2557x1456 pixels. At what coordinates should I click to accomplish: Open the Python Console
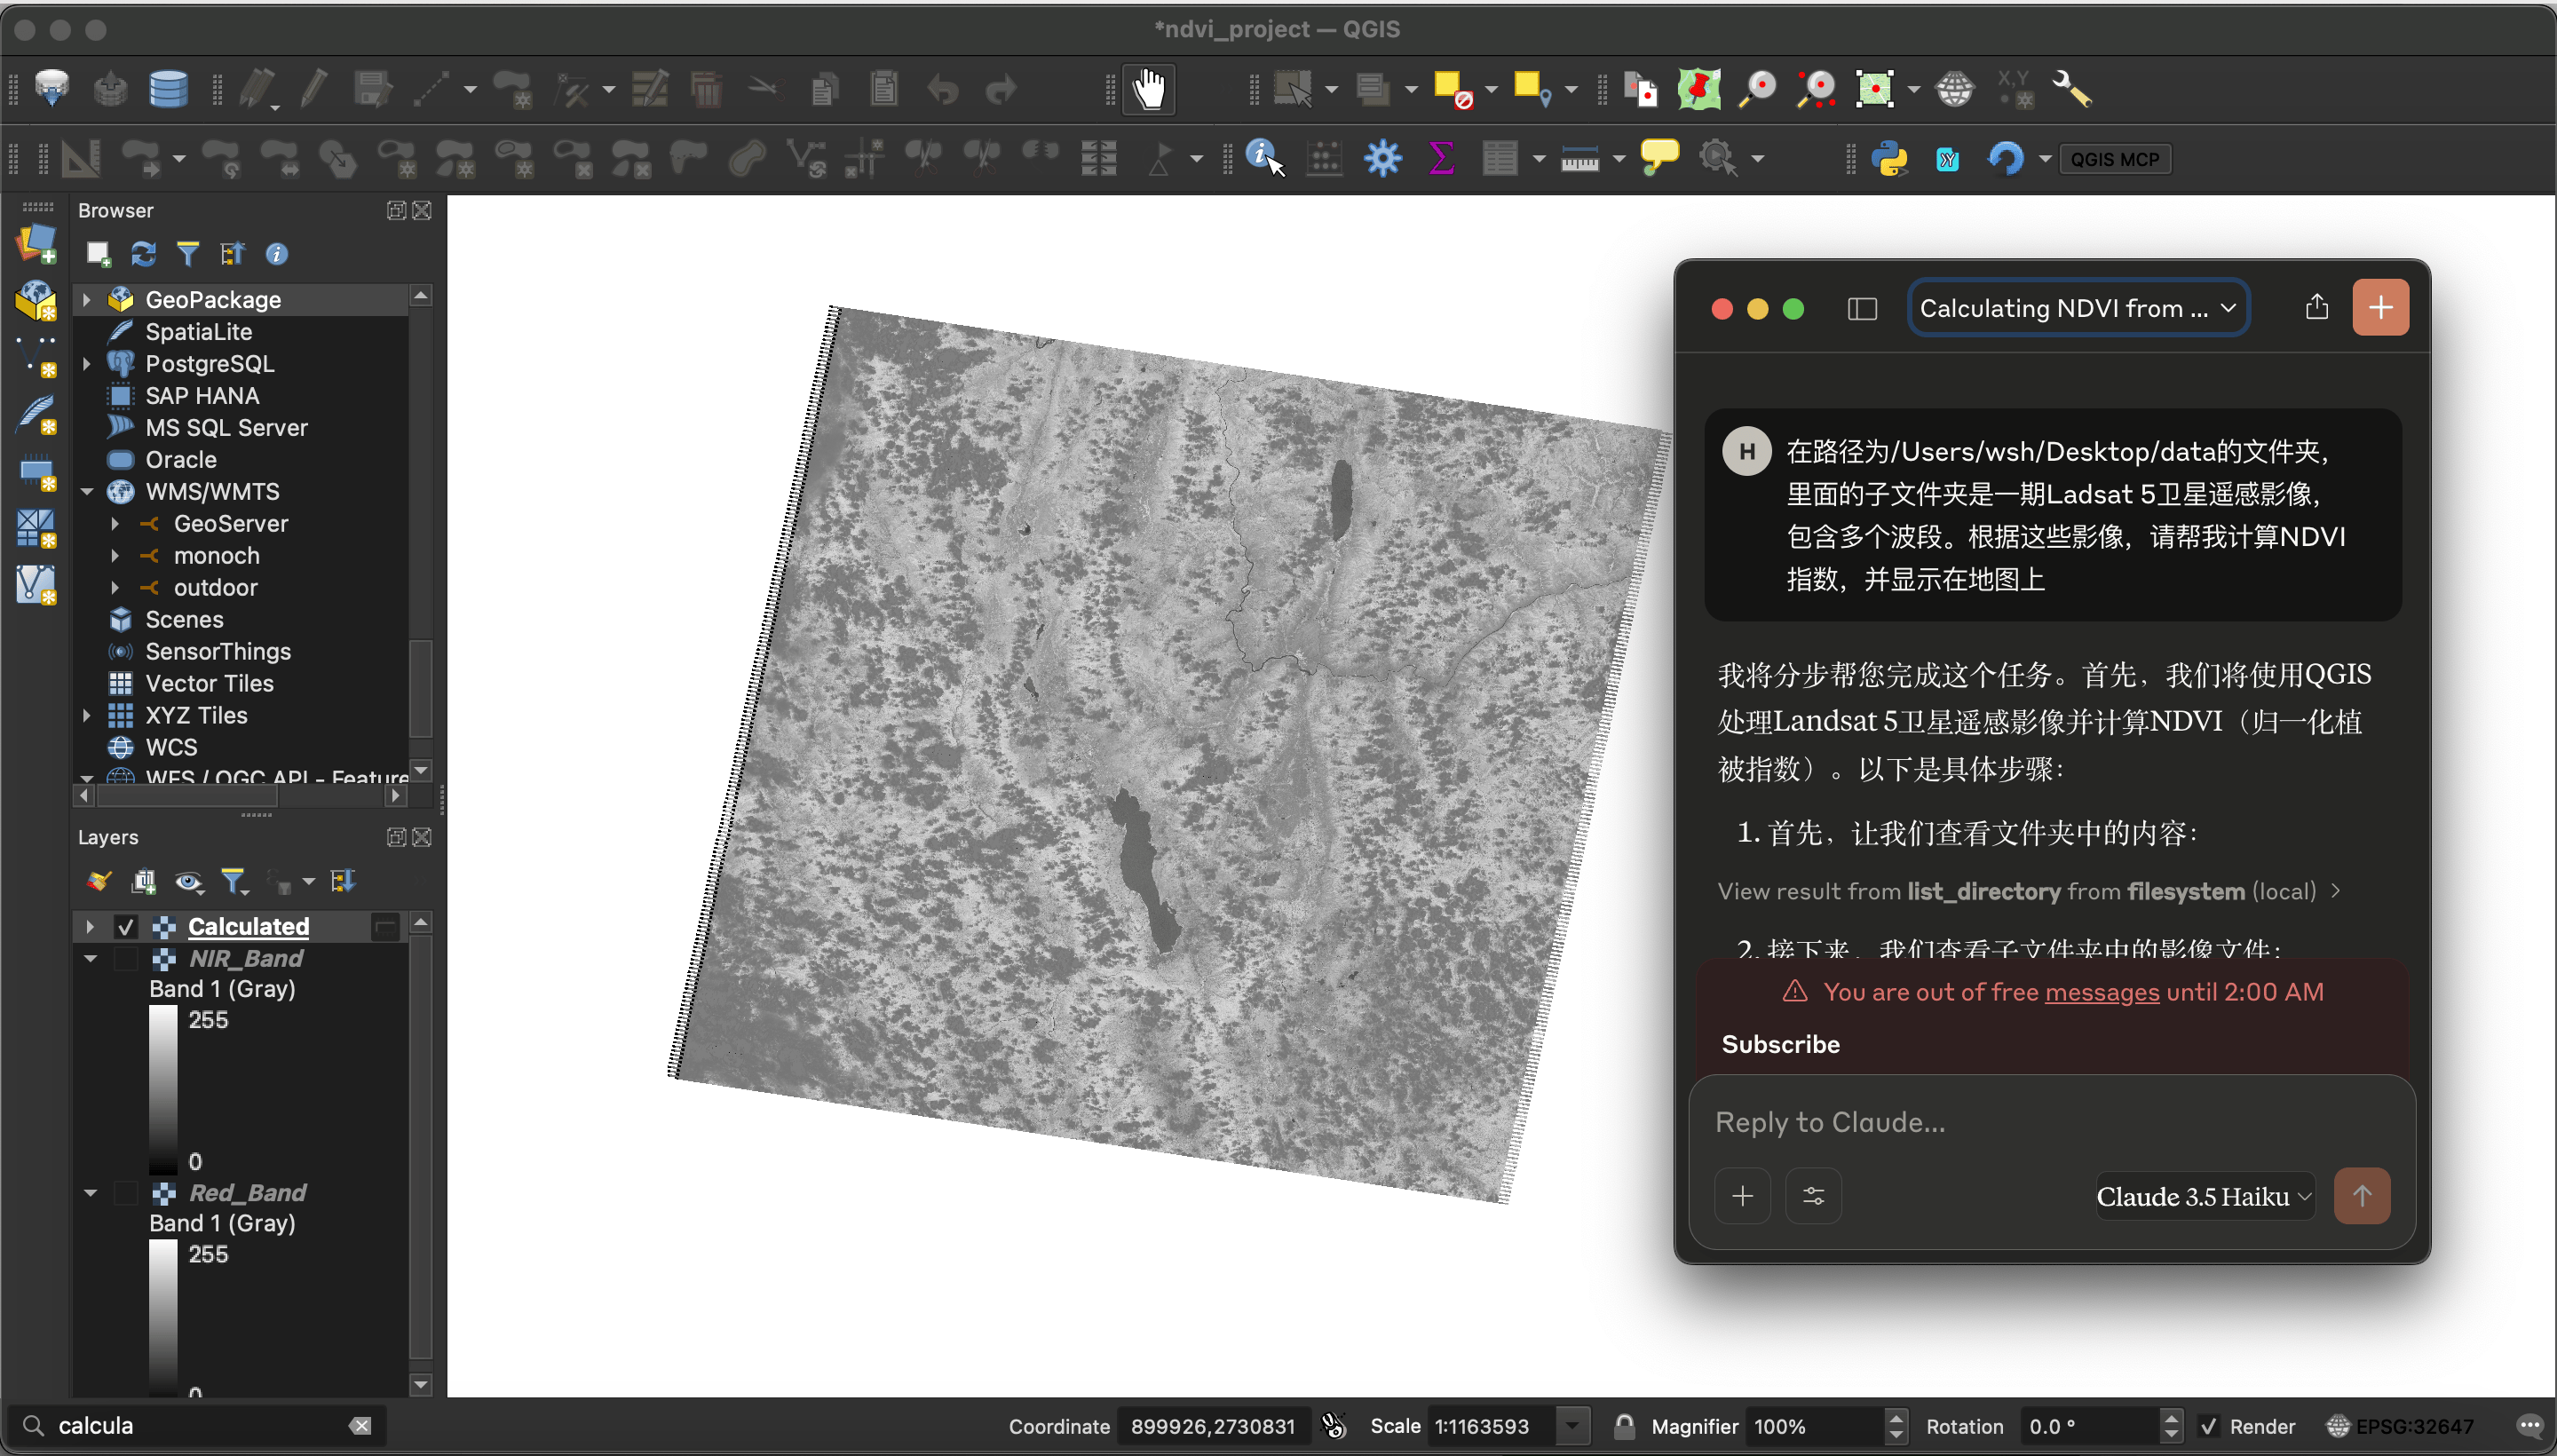click(x=1891, y=158)
